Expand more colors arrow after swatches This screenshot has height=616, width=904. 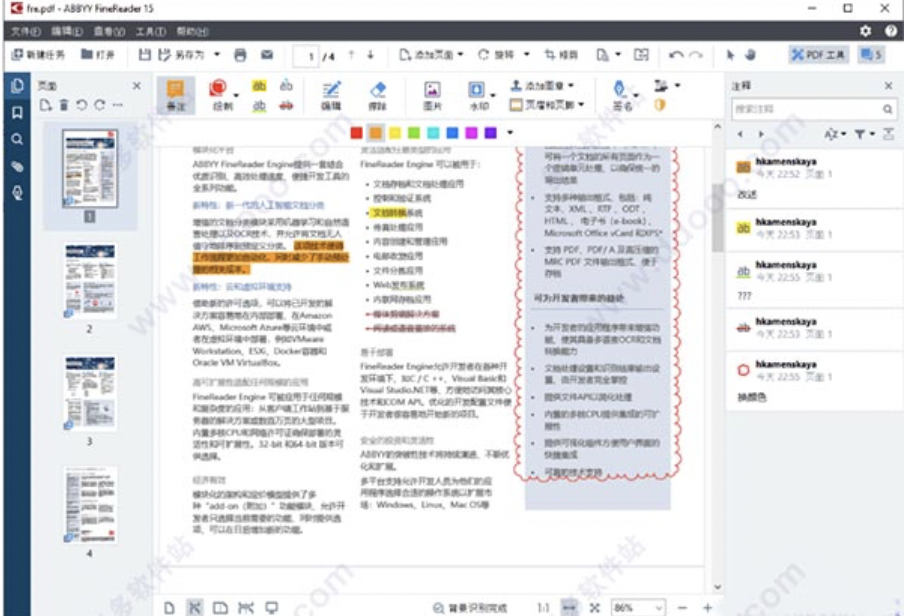[510, 133]
